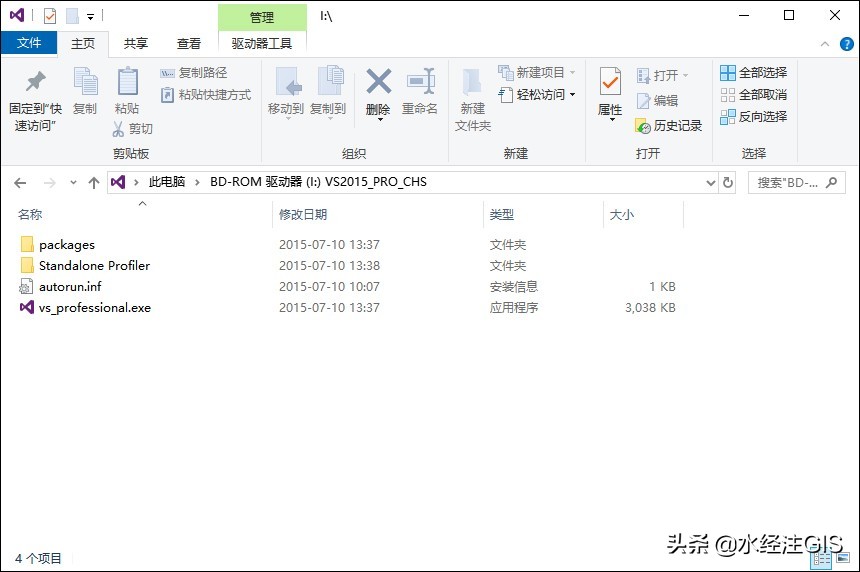Click the Refresh button beside address bar
The image size is (860, 572).
point(728,183)
